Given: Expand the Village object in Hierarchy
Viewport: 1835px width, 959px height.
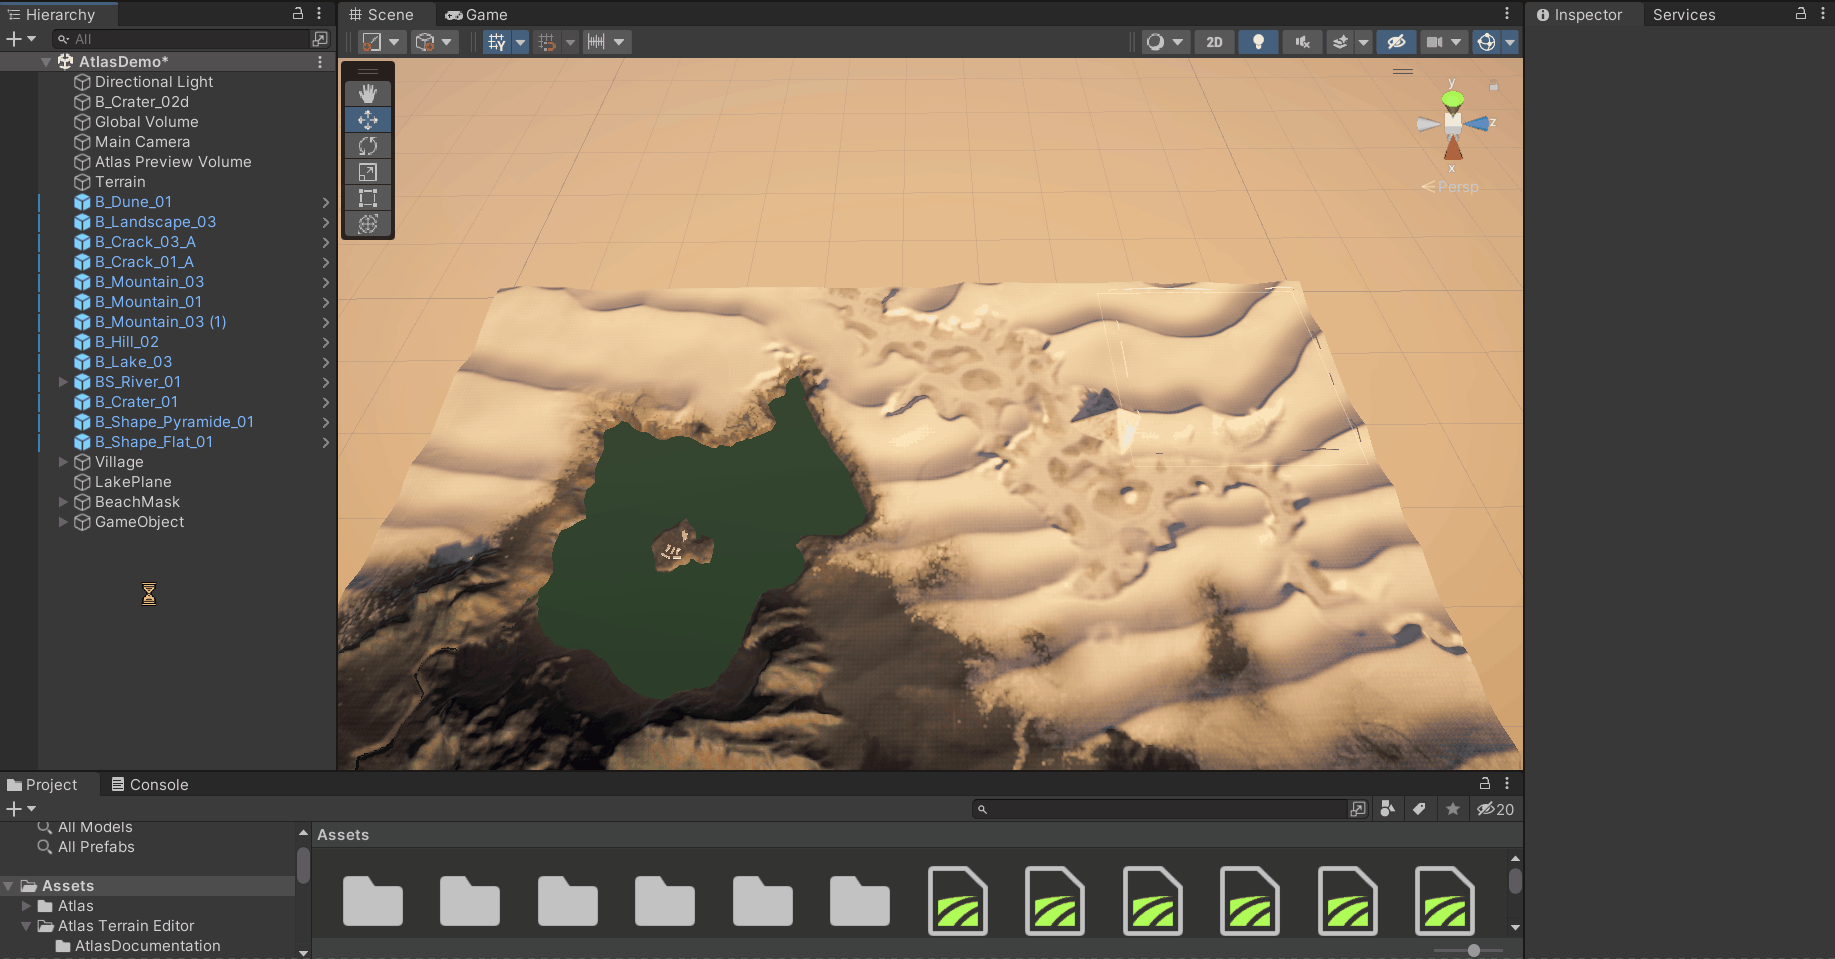Looking at the screenshot, I should (64, 462).
